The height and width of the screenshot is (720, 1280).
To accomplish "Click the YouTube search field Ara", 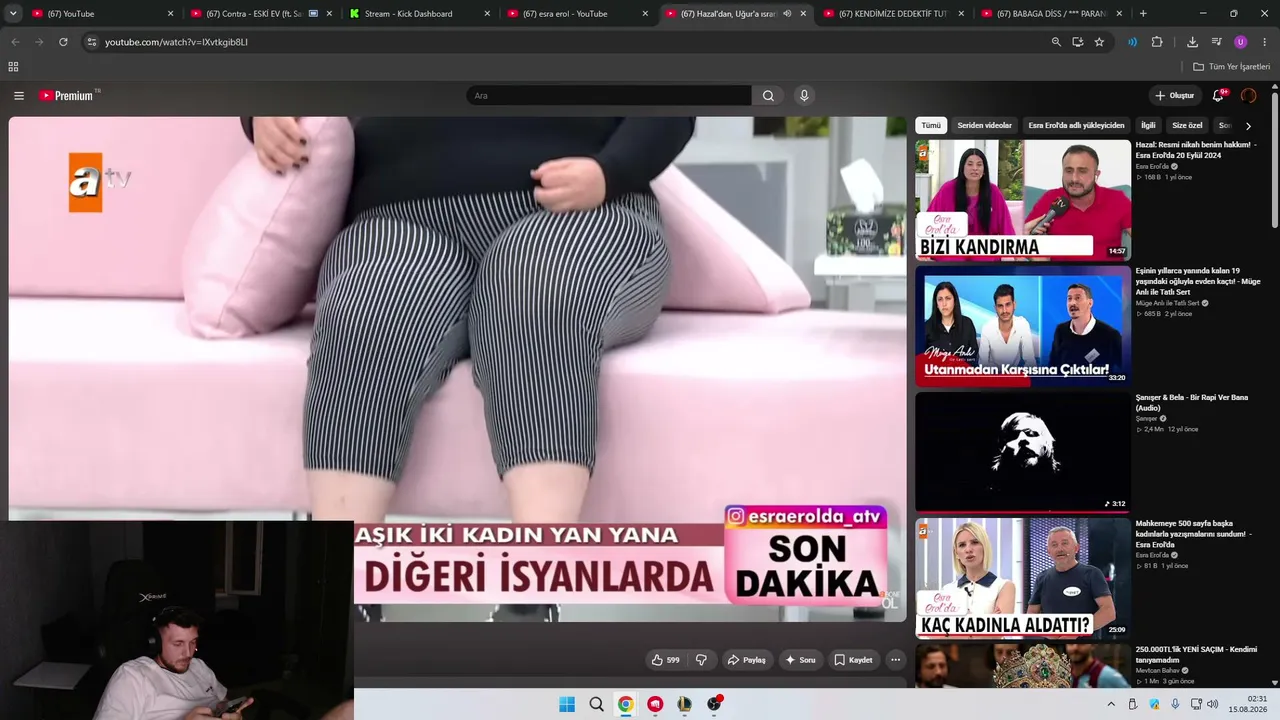I will pyautogui.click(x=609, y=96).
